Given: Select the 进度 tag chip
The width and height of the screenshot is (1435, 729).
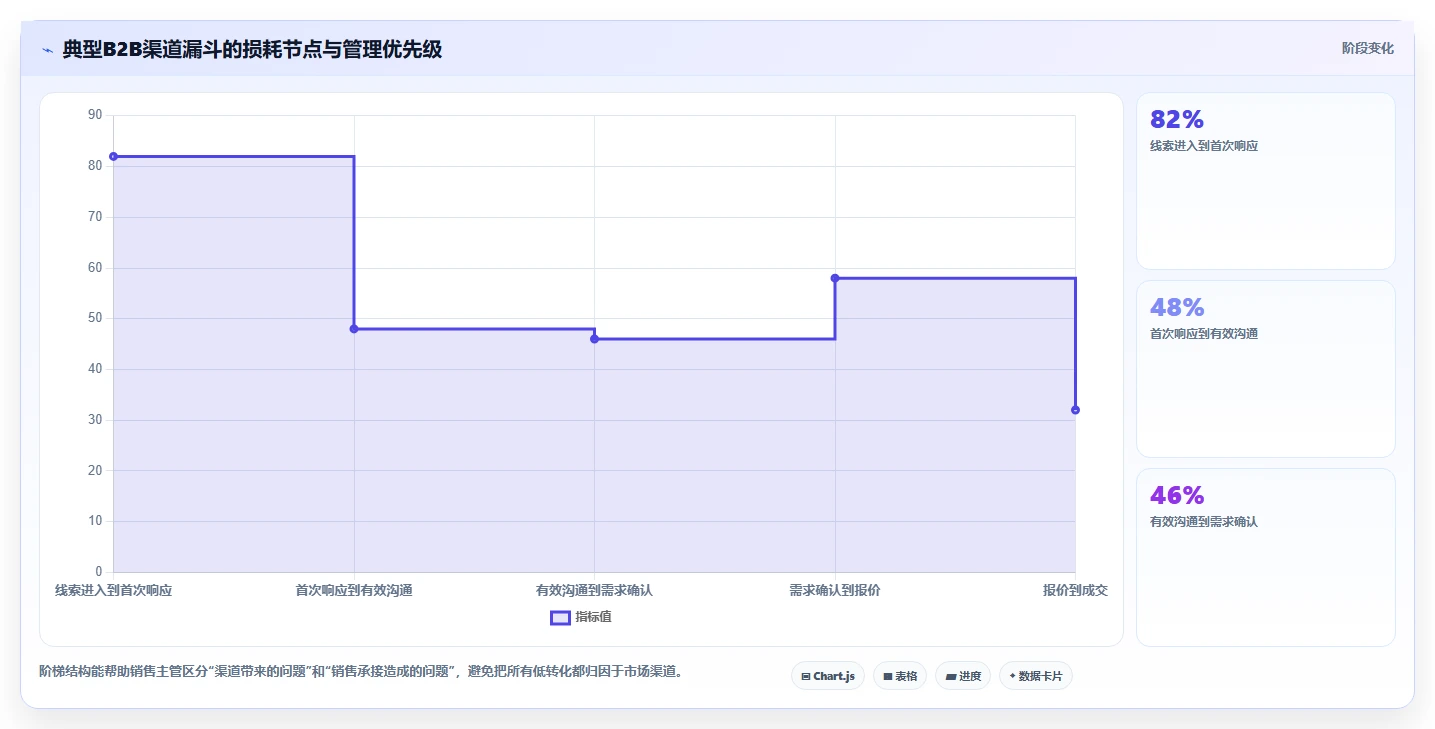Looking at the screenshot, I should pyautogui.click(x=963, y=676).
